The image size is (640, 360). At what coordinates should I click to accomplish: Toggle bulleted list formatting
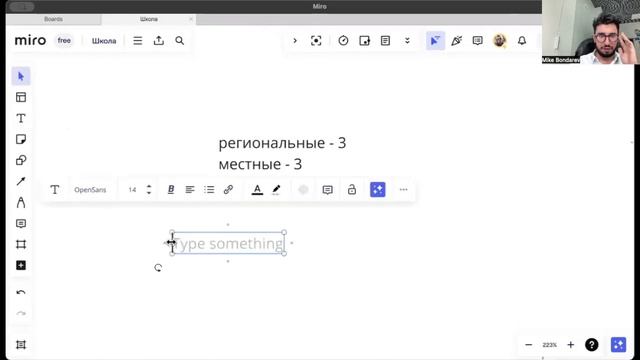209,189
